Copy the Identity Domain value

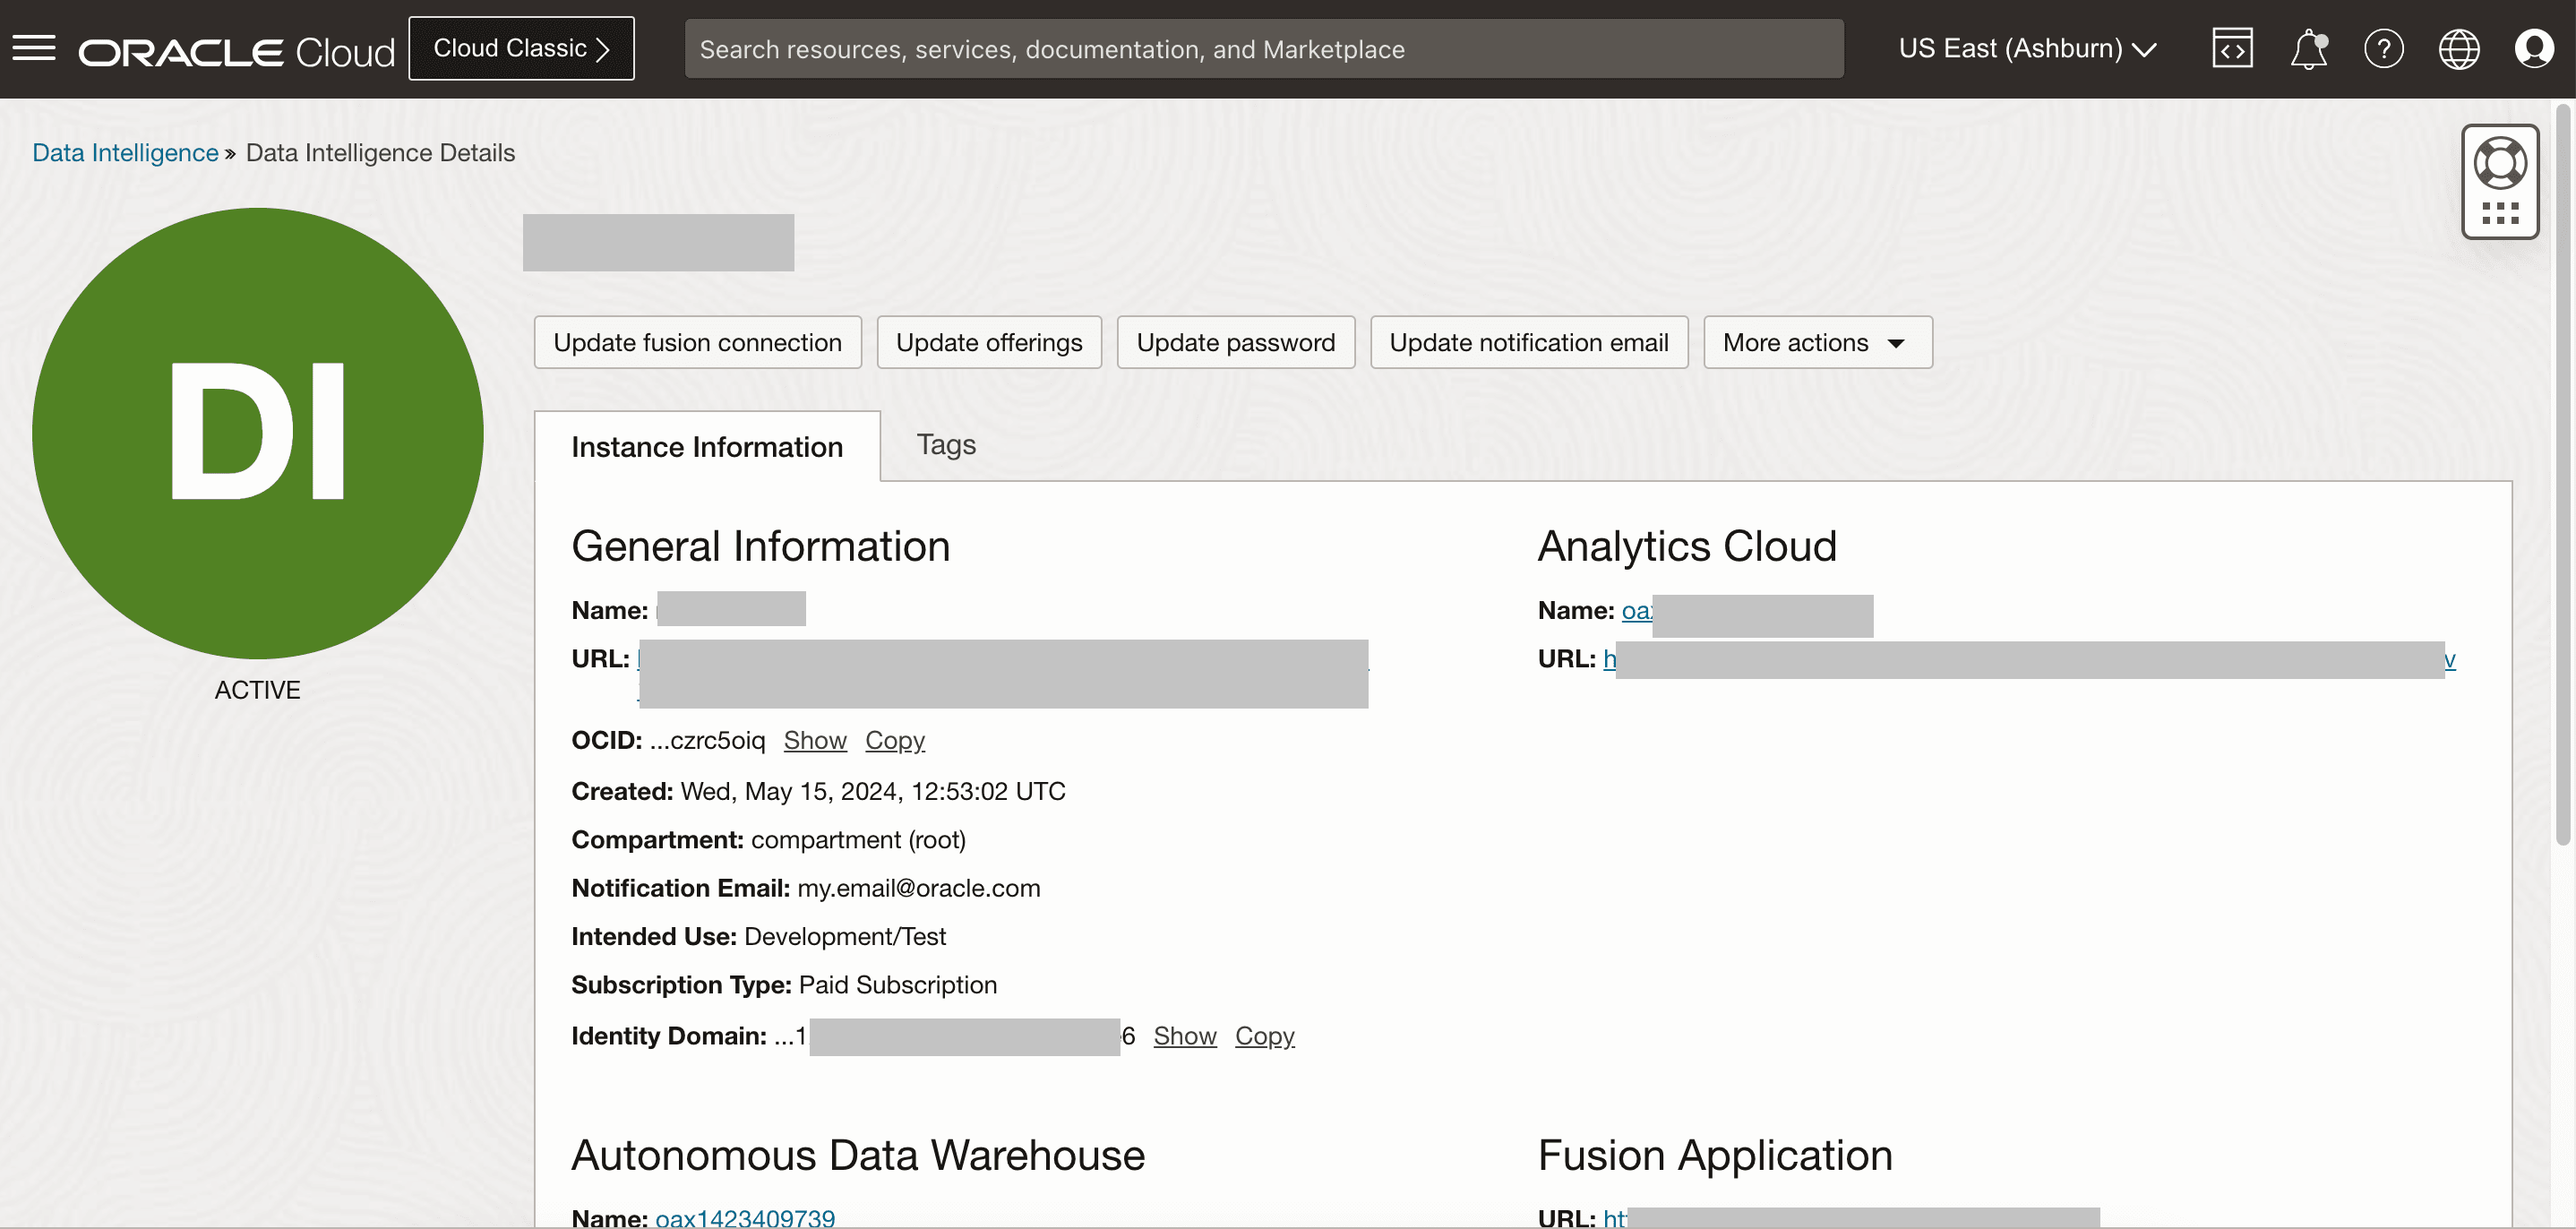(1264, 1036)
